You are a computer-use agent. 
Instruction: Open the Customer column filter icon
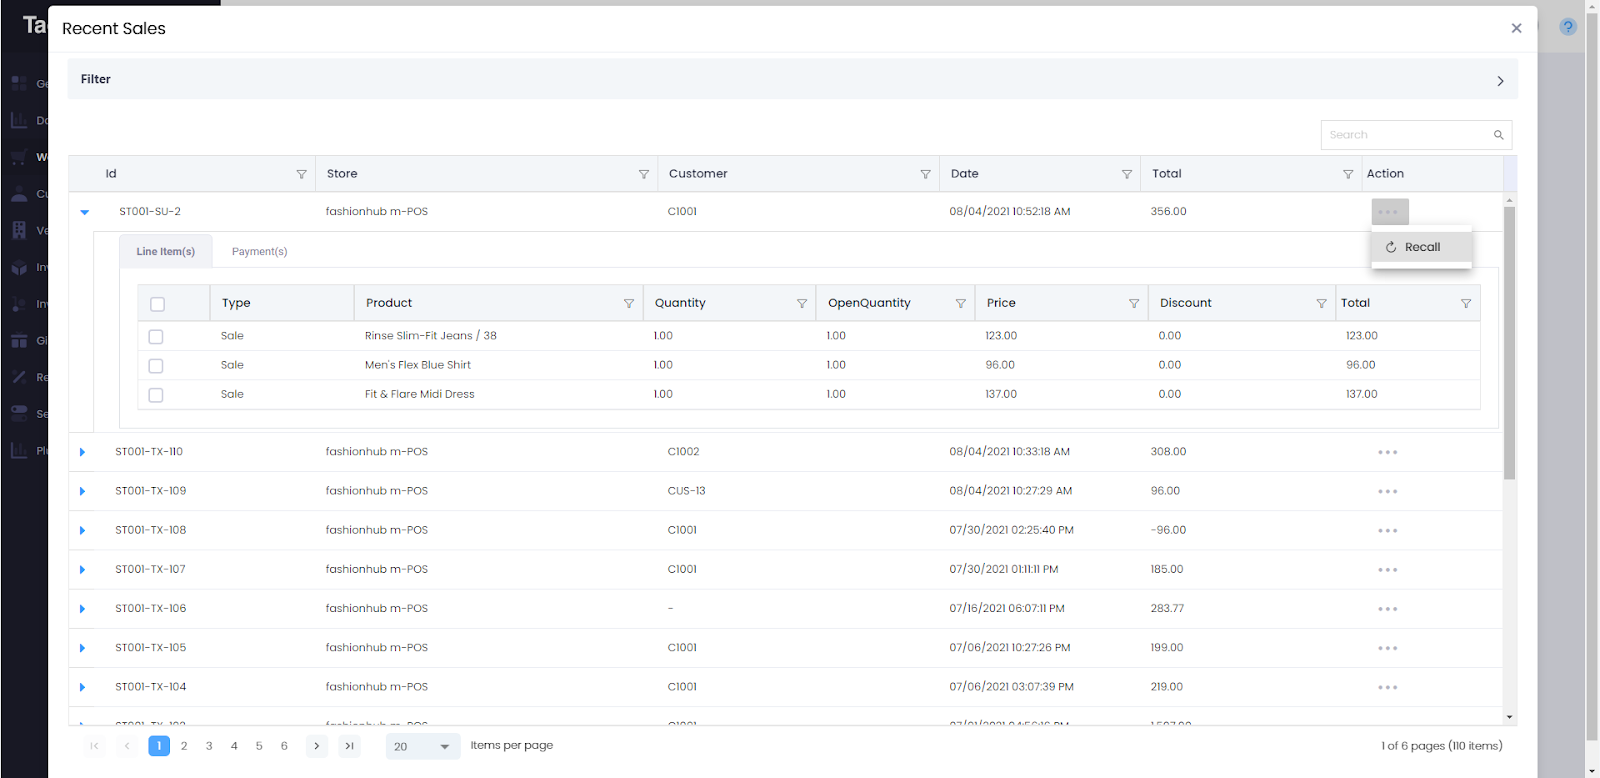[x=925, y=174]
